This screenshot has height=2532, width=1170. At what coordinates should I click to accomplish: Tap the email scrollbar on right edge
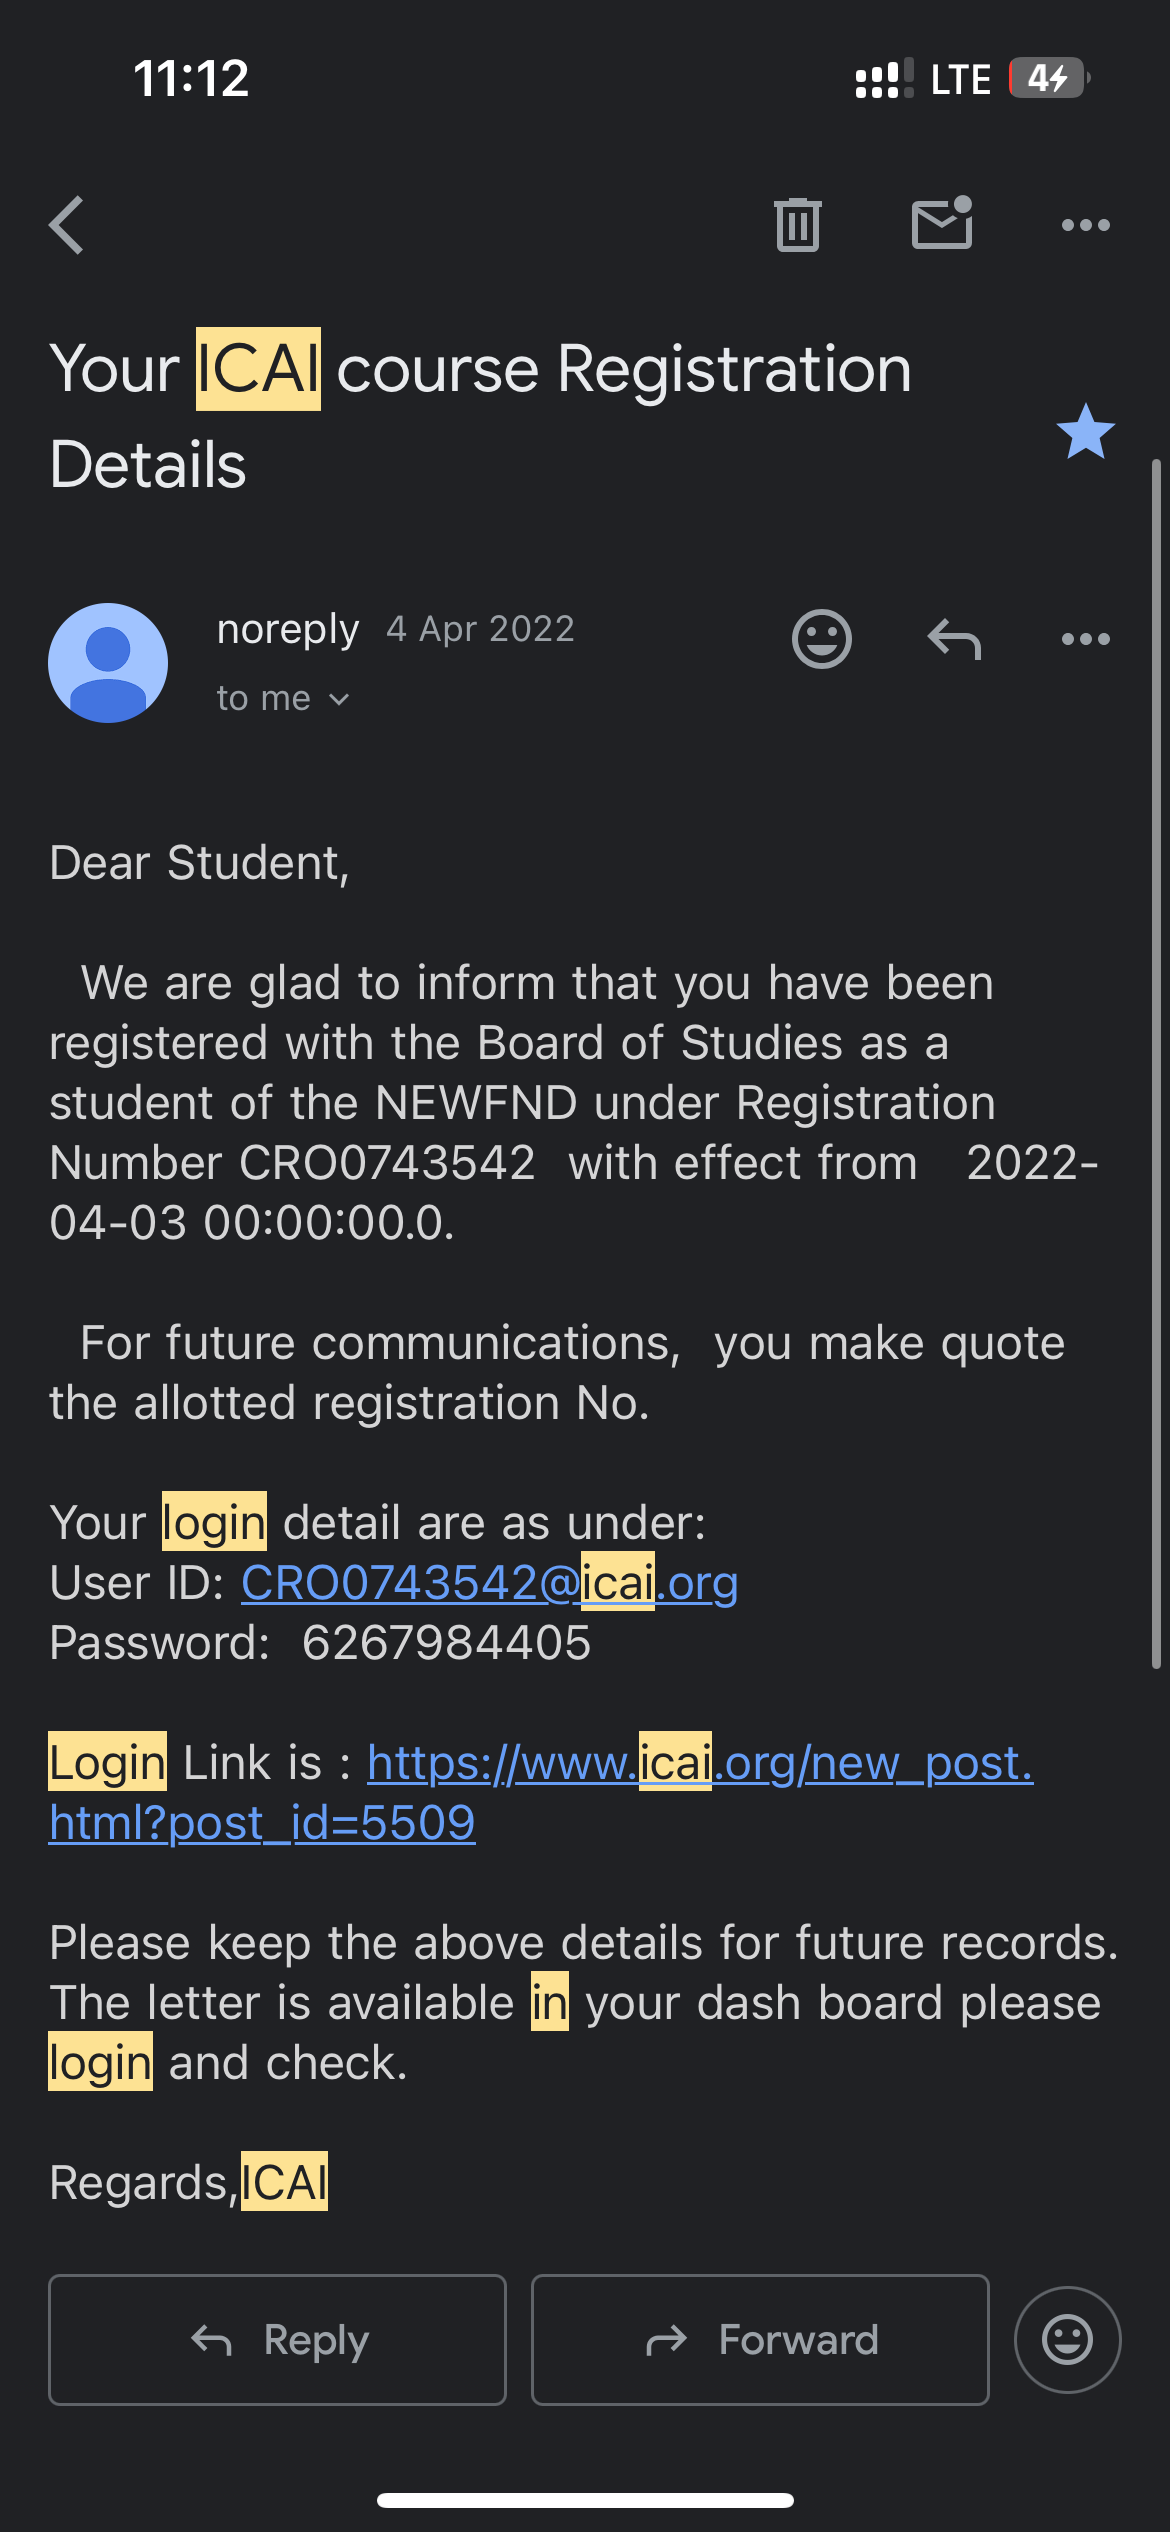click(x=1156, y=1066)
